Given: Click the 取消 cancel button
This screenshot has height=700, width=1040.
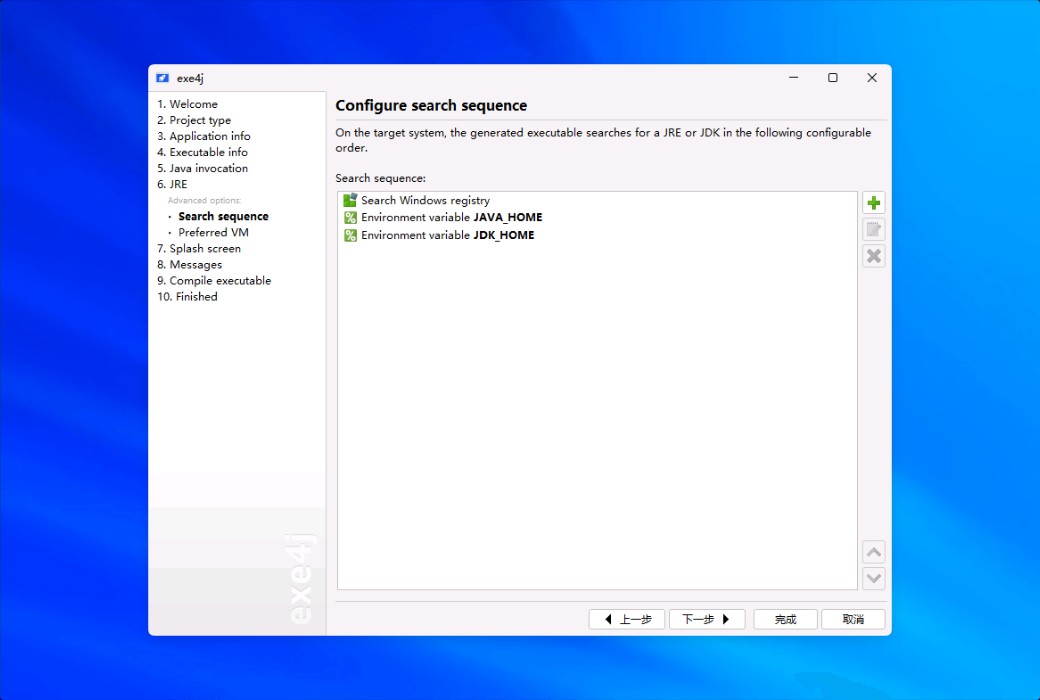Looking at the screenshot, I should (x=853, y=619).
